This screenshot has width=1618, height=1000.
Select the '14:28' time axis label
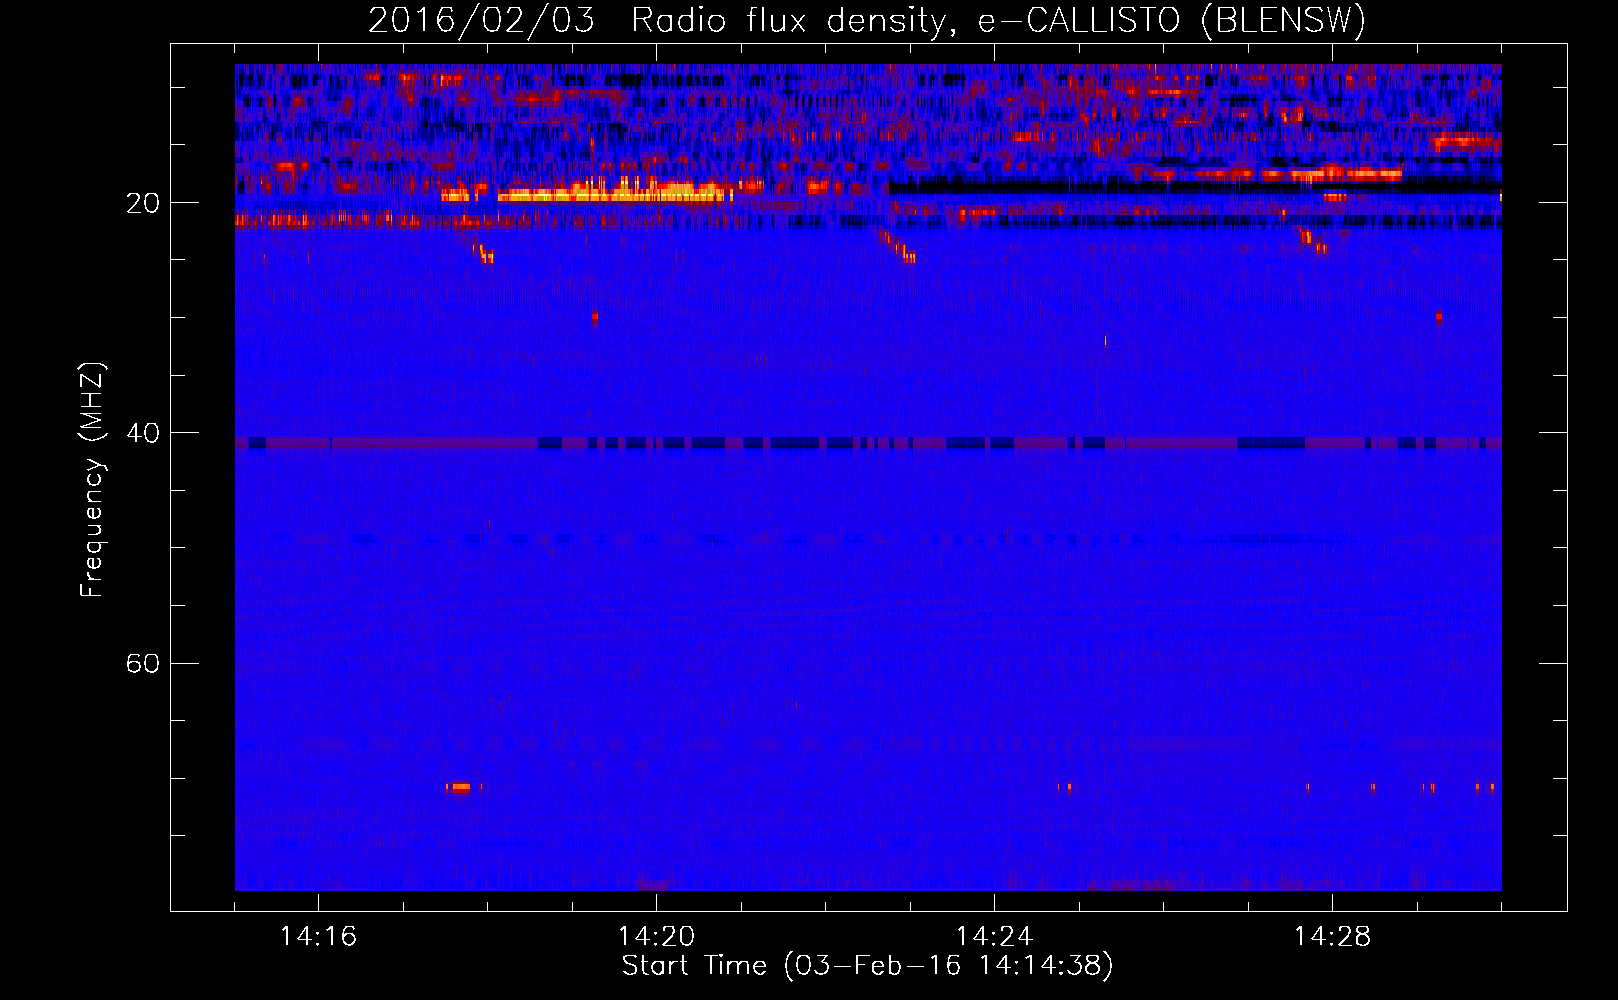click(x=1332, y=936)
